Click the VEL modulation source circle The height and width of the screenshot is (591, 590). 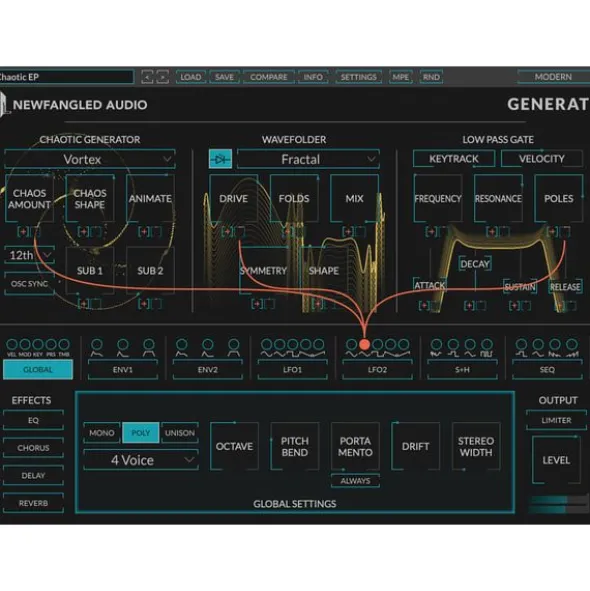coord(12,344)
